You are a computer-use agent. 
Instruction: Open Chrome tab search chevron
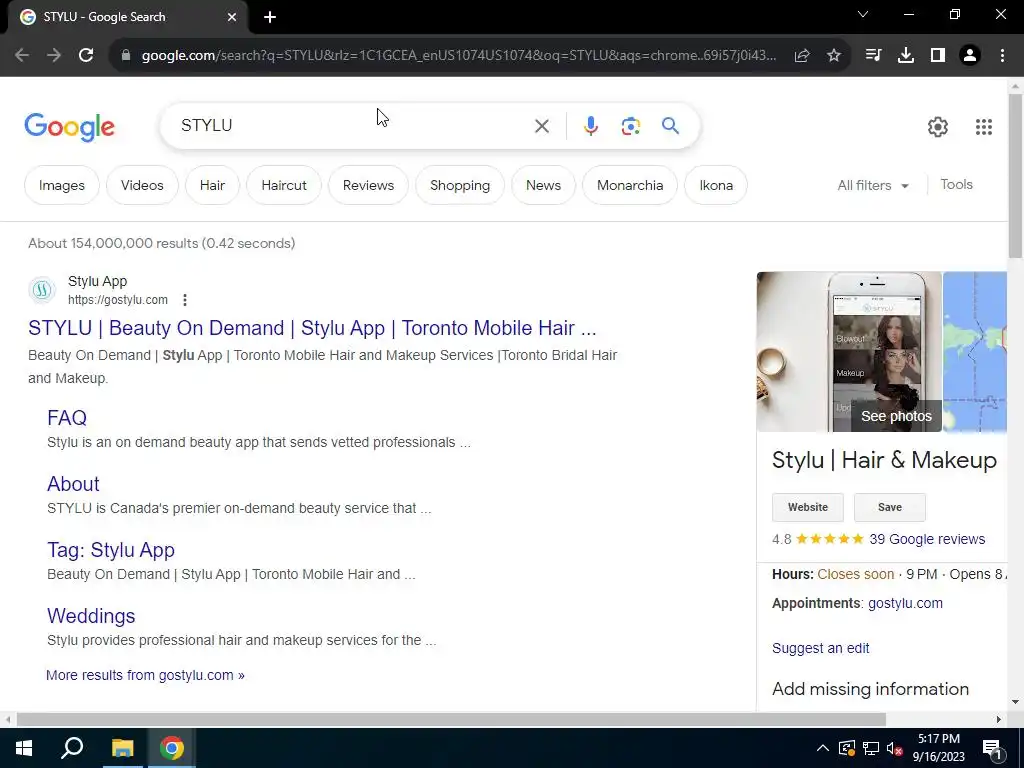[863, 14]
